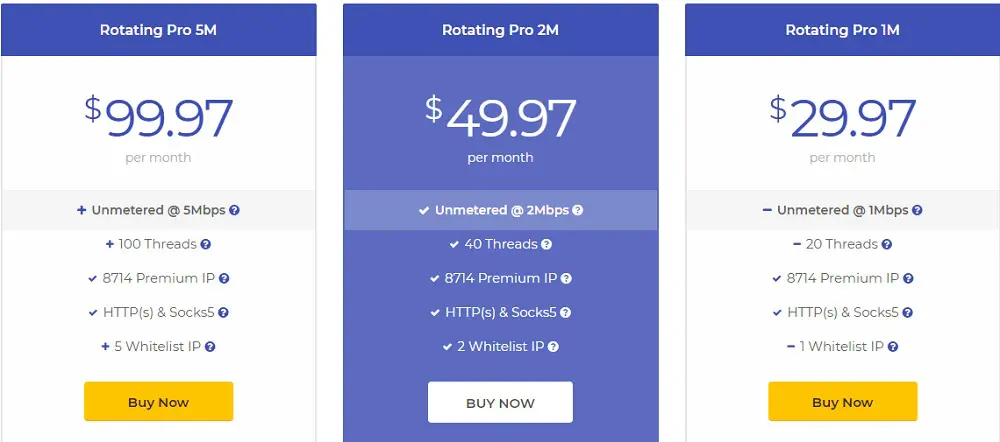Click help icon next to Unmetered @ 2Mbps
Screen dimensions: 1000x442
click(577, 210)
